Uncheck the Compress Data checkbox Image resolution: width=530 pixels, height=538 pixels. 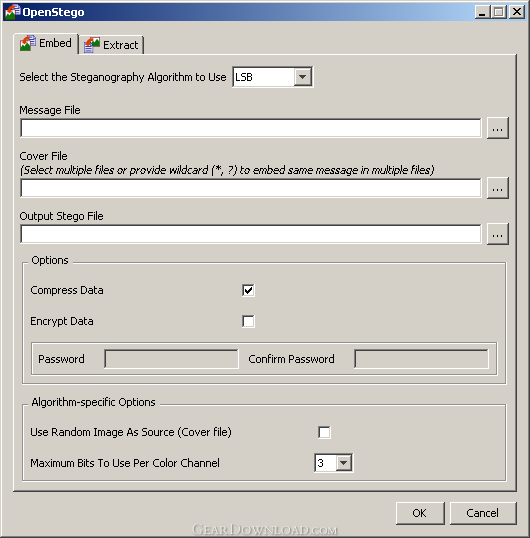point(248,290)
